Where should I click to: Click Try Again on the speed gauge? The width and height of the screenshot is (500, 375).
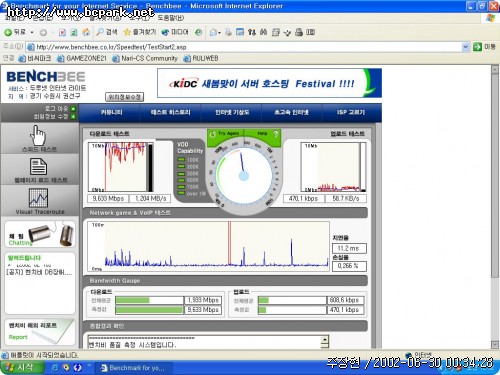(225, 134)
